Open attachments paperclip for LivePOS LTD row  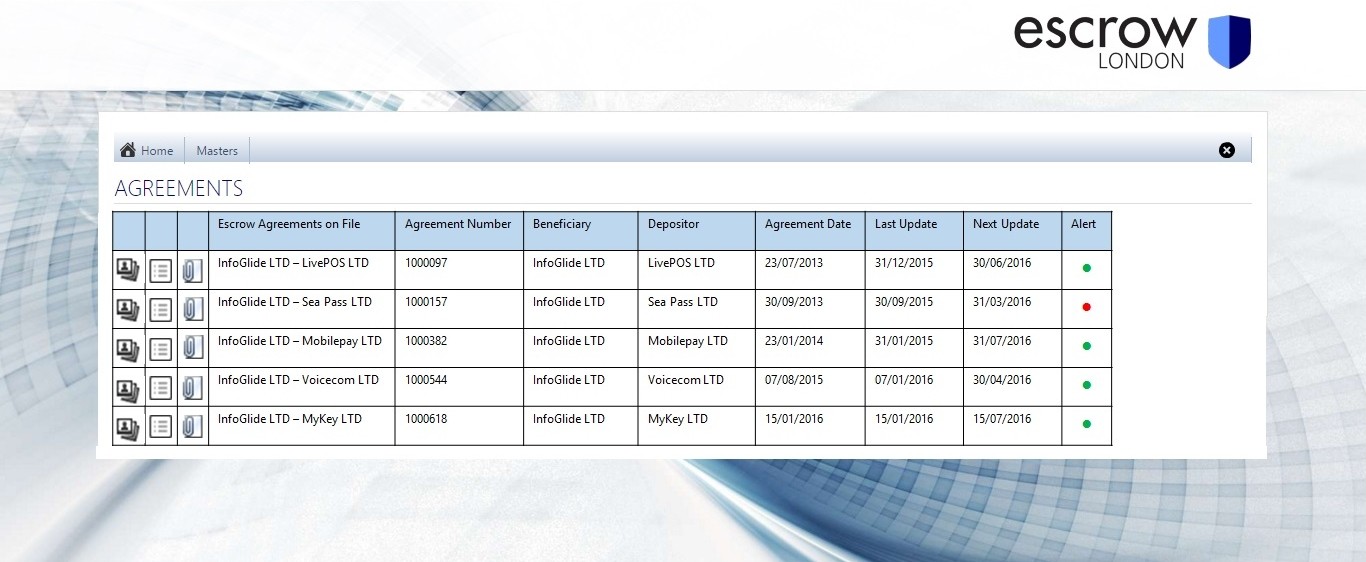[x=193, y=271]
